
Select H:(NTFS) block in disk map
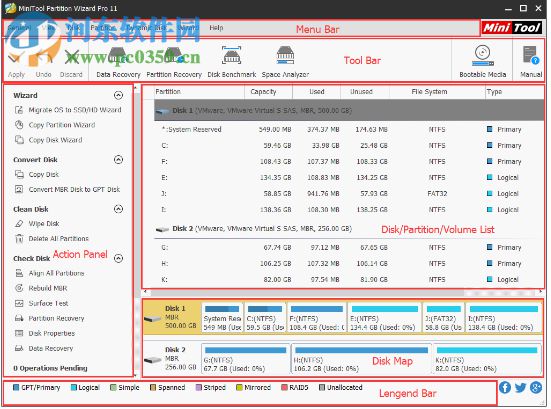(361, 359)
